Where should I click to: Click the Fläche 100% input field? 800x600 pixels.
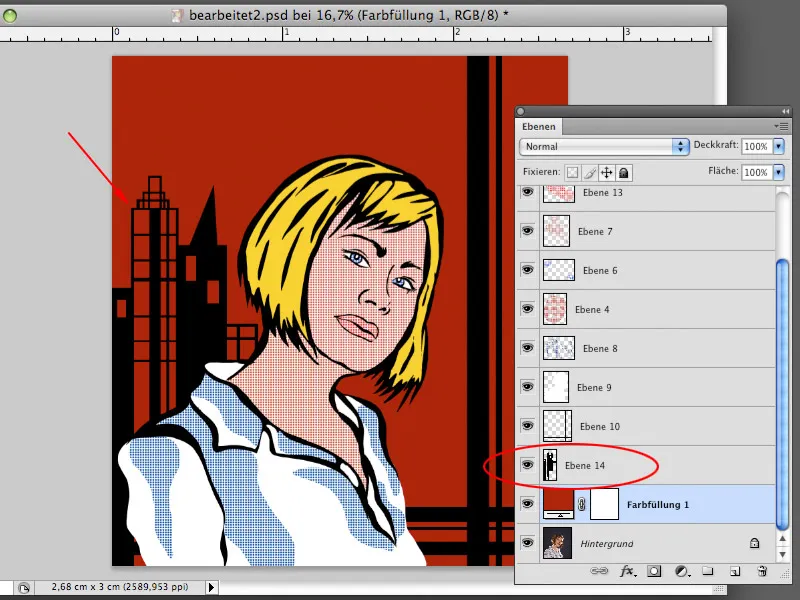click(757, 172)
